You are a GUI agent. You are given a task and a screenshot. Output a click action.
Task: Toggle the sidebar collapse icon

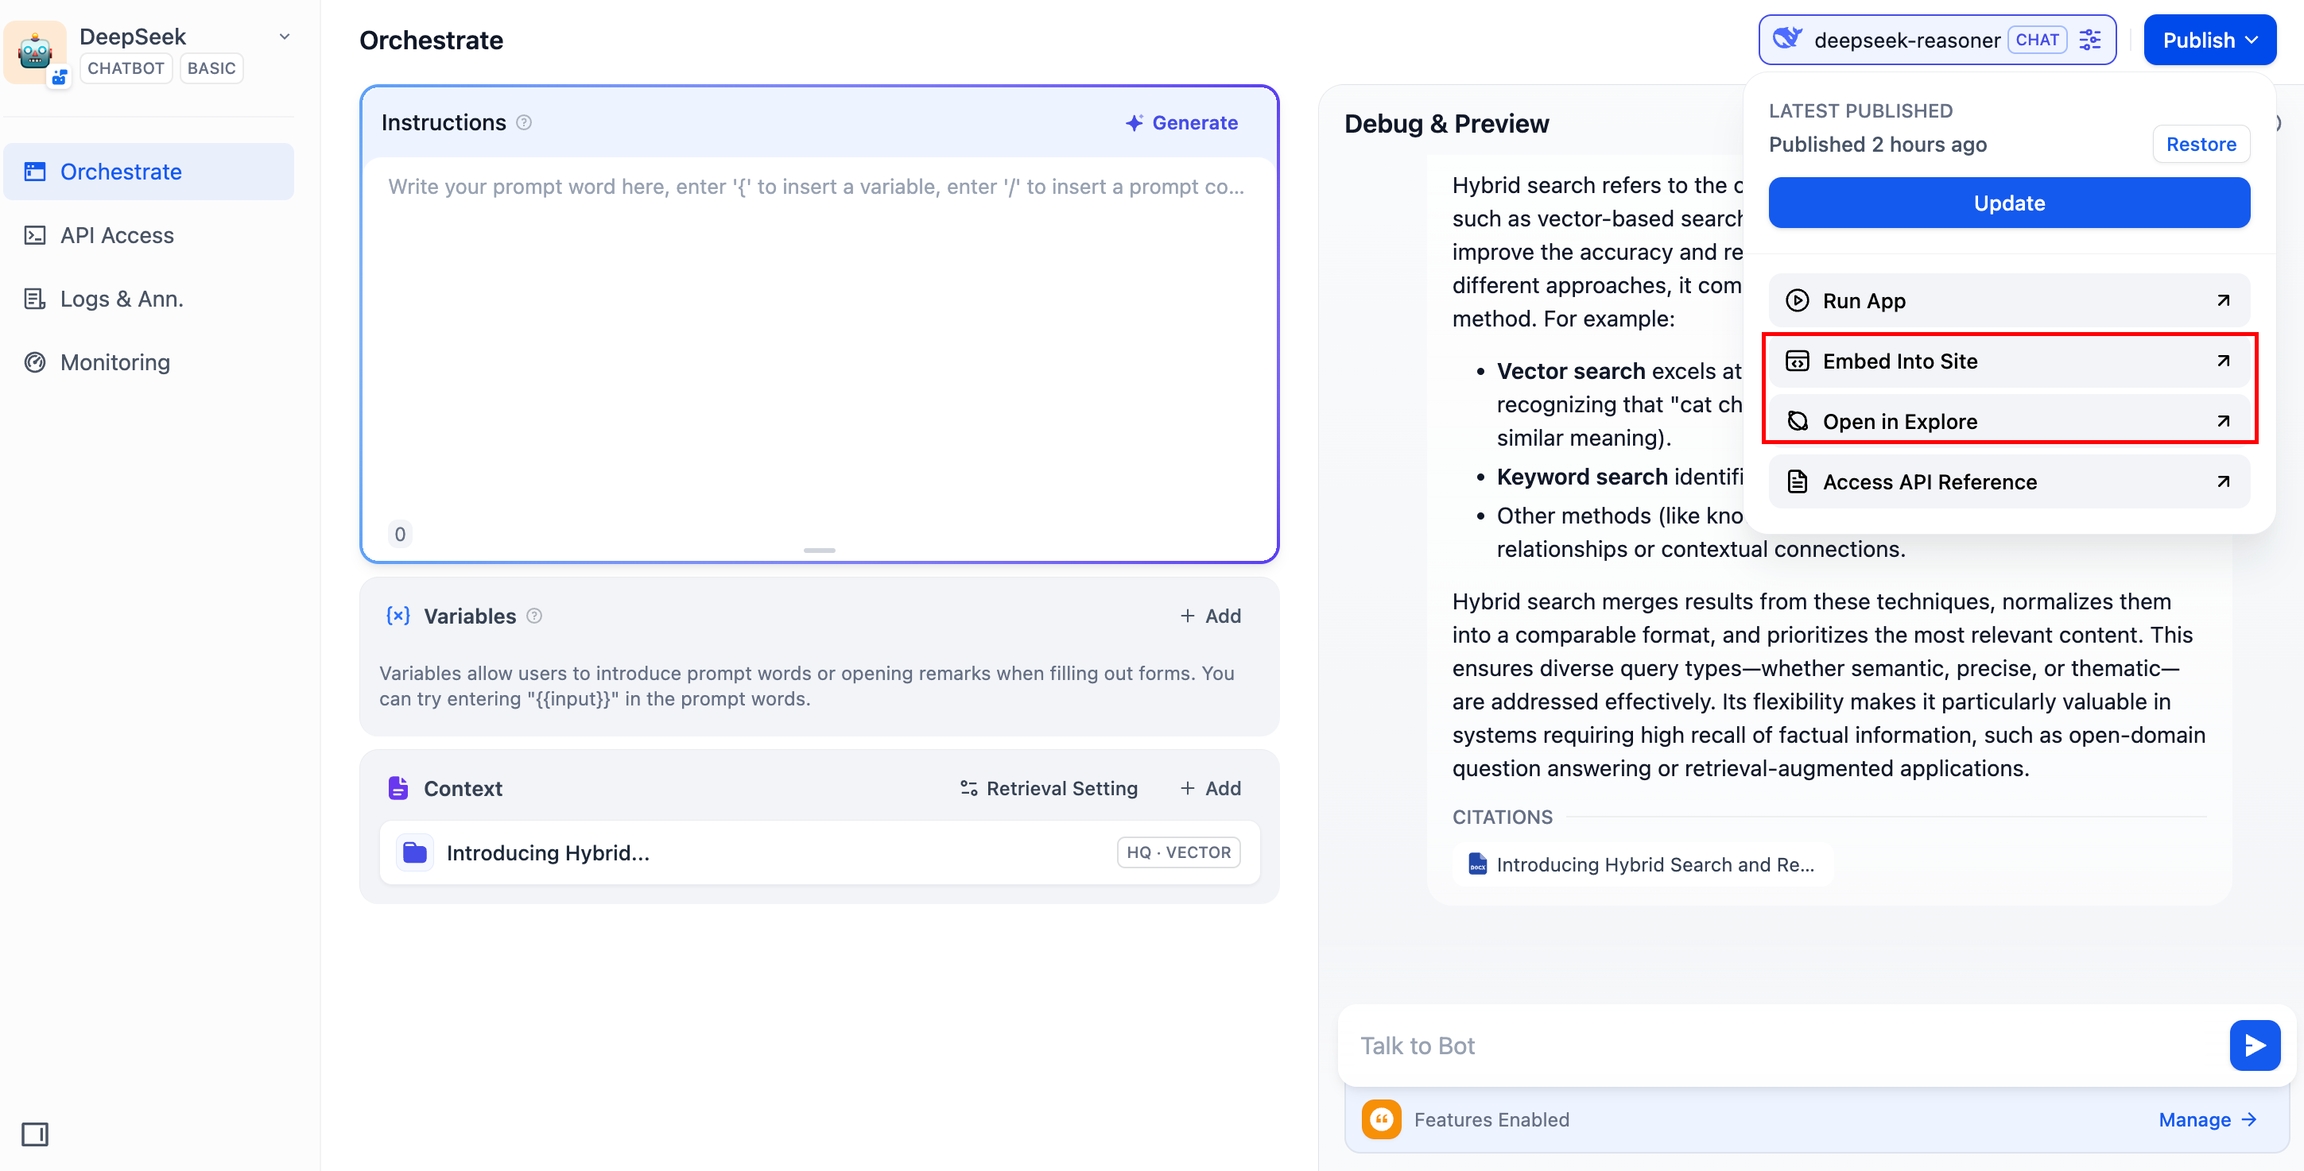(35, 1134)
